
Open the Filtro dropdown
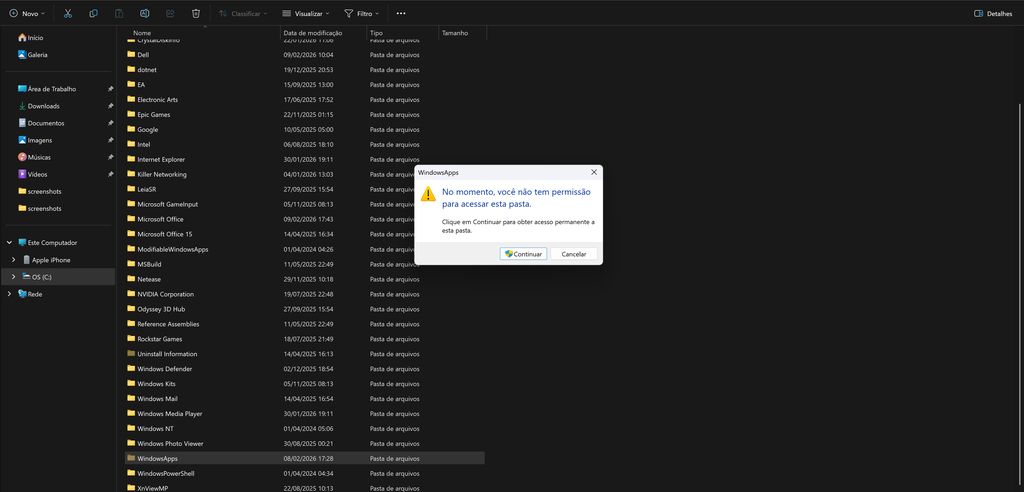[x=361, y=13]
